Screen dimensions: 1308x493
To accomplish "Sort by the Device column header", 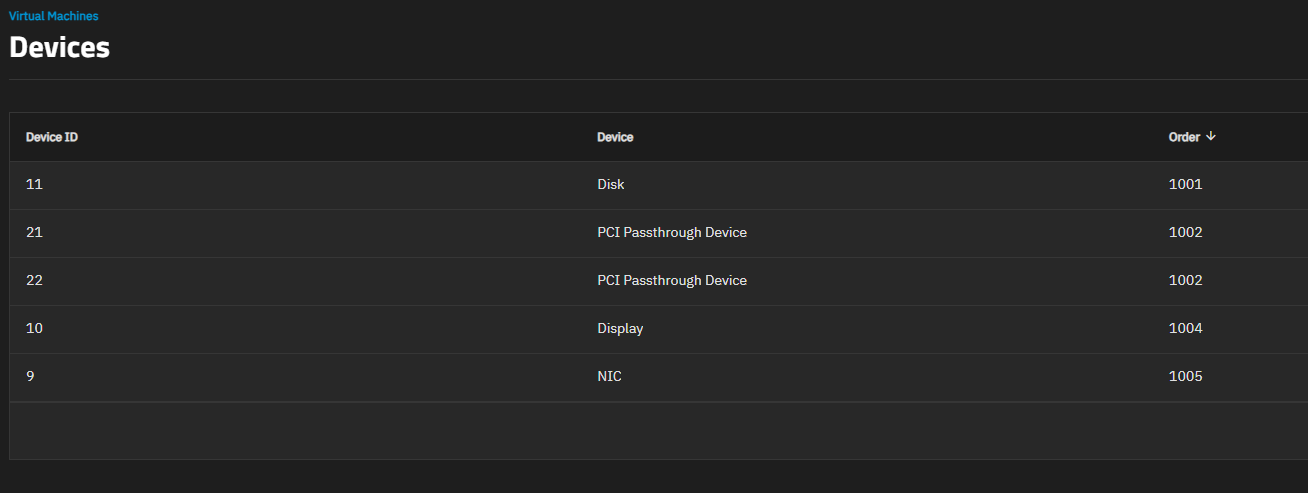I will click(615, 137).
